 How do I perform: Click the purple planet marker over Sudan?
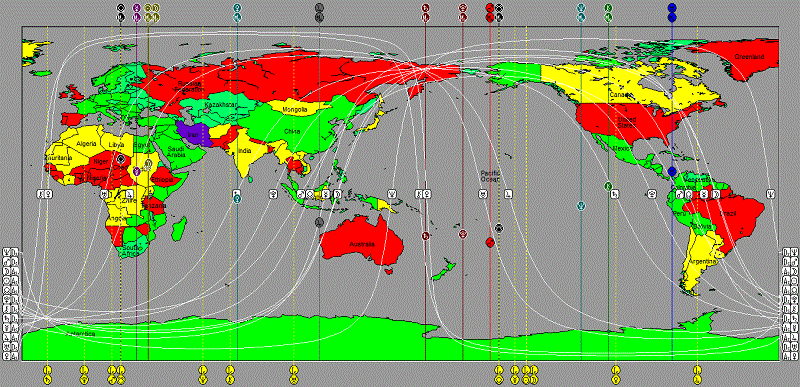tap(137, 171)
